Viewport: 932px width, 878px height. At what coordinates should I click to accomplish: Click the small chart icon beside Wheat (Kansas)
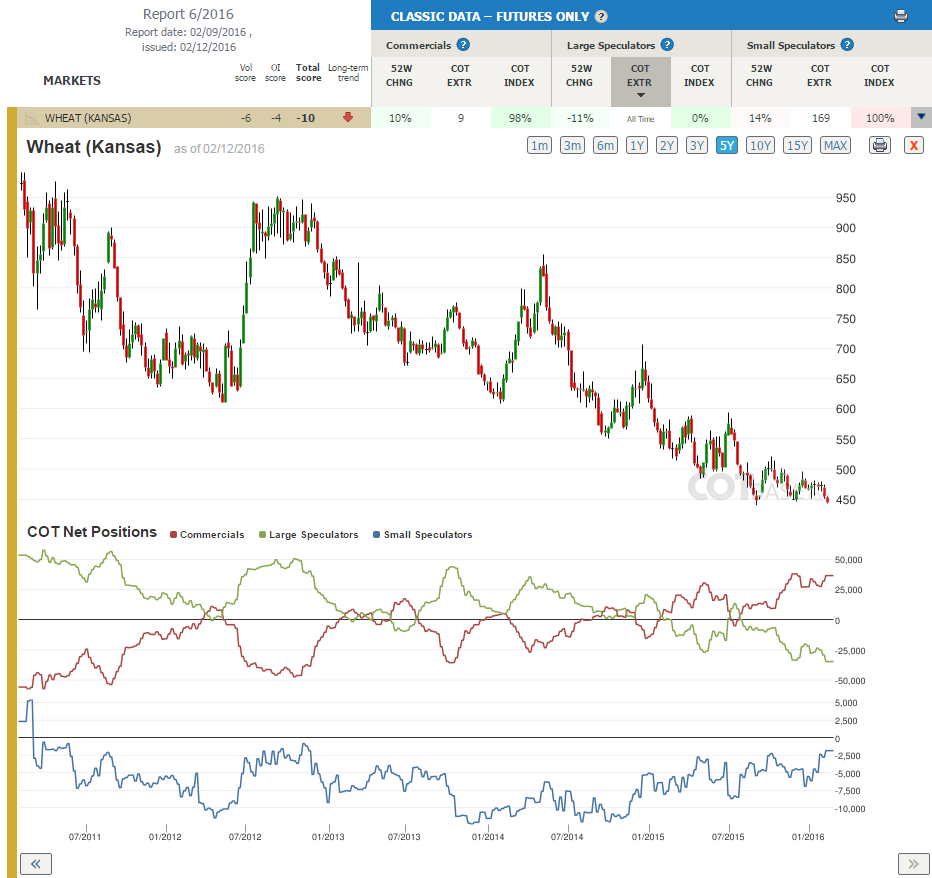point(31,118)
